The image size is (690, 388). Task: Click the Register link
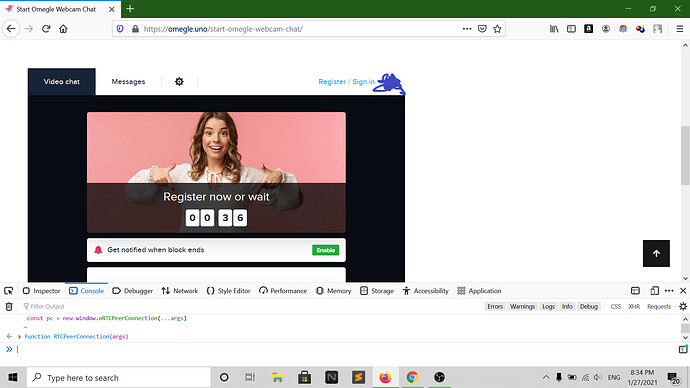coord(332,81)
